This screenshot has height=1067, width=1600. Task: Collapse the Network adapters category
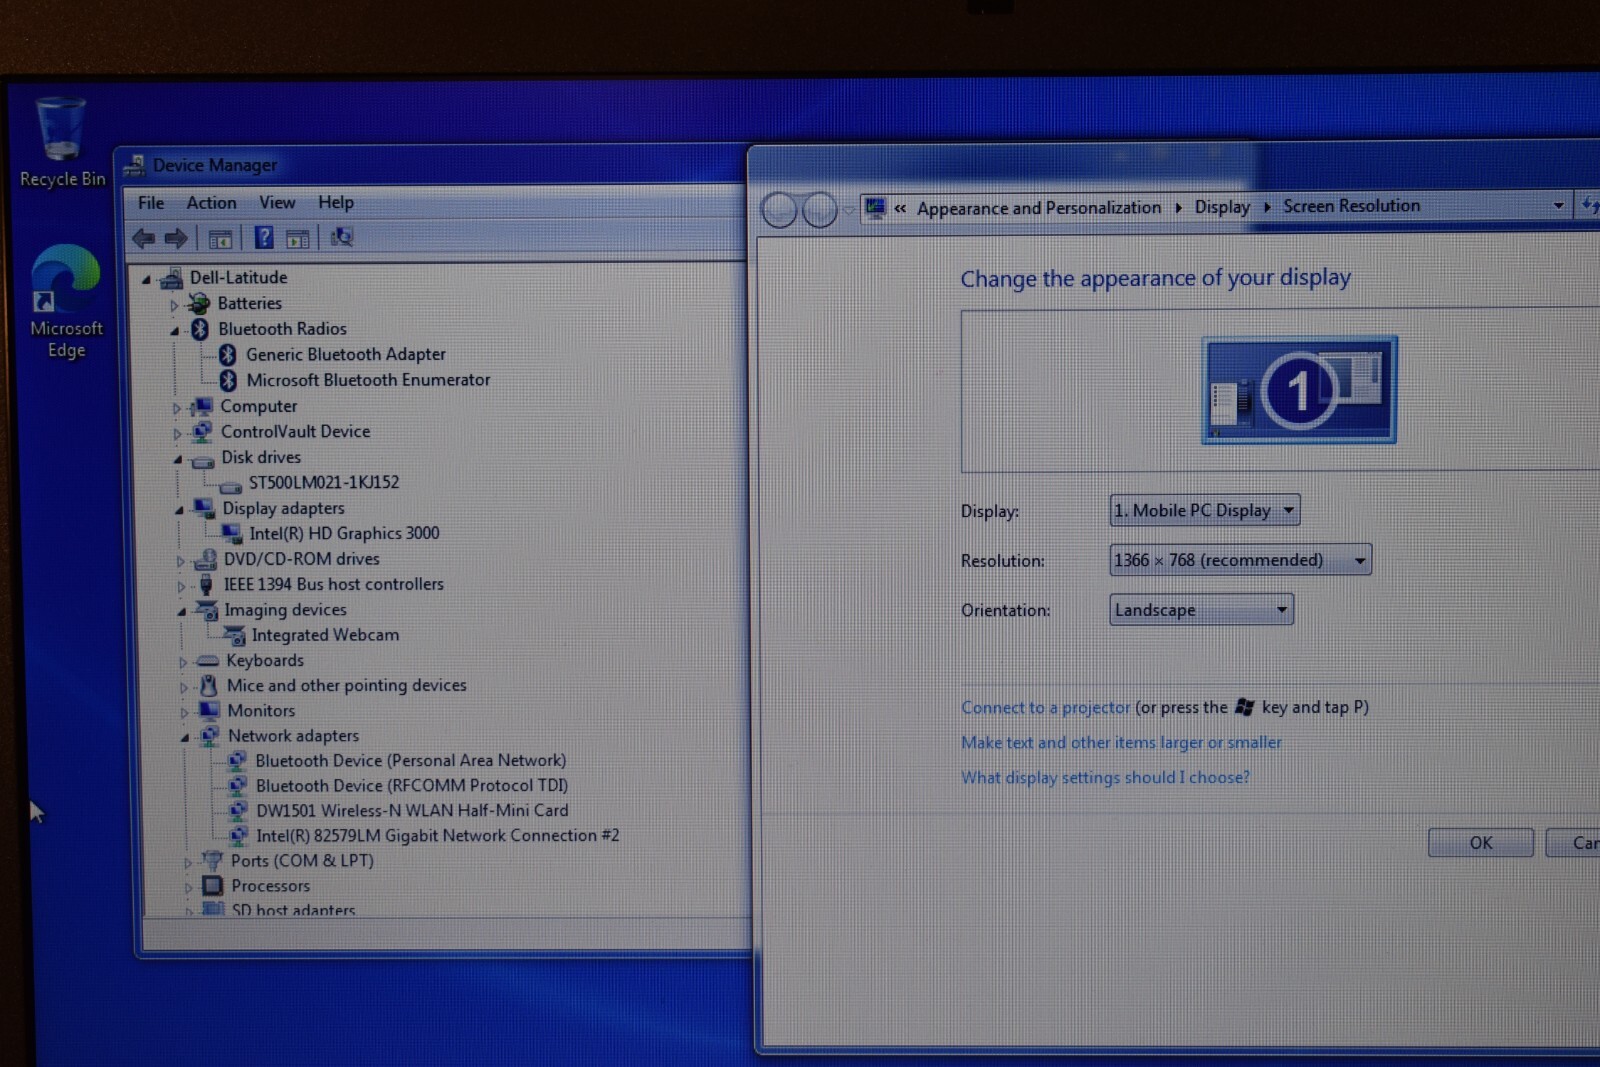coord(184,737)
